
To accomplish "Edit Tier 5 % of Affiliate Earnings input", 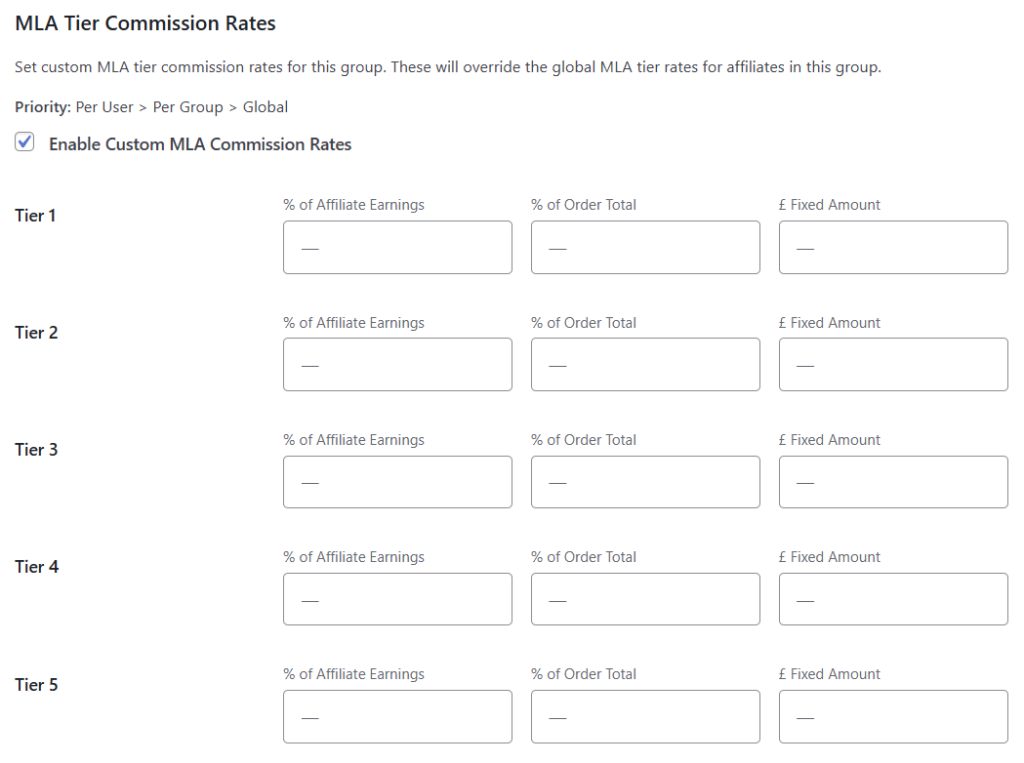I will (397, 716).
